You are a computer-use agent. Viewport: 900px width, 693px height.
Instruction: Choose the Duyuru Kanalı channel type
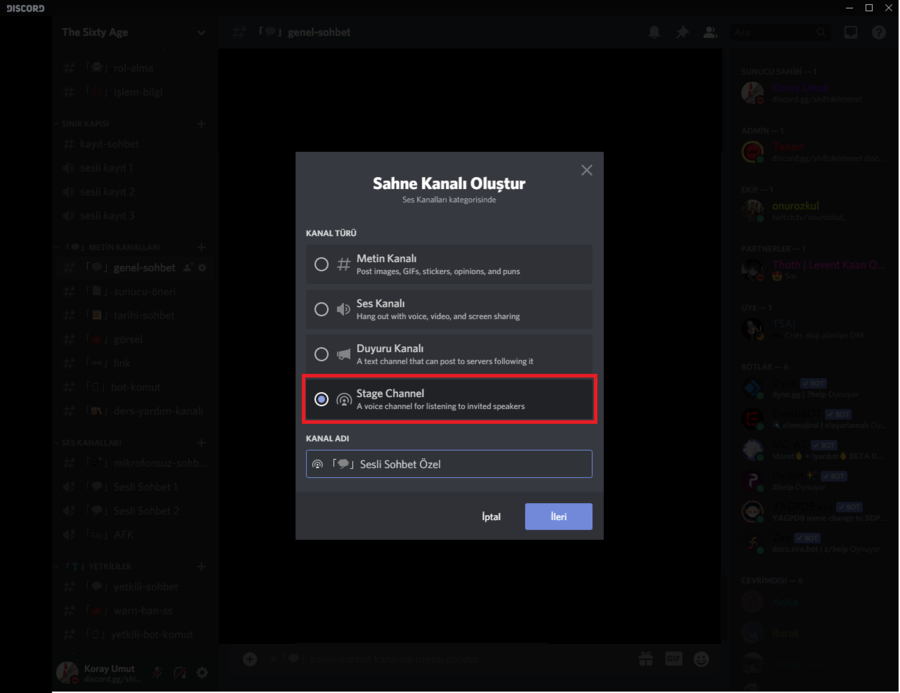pos(321,354)
